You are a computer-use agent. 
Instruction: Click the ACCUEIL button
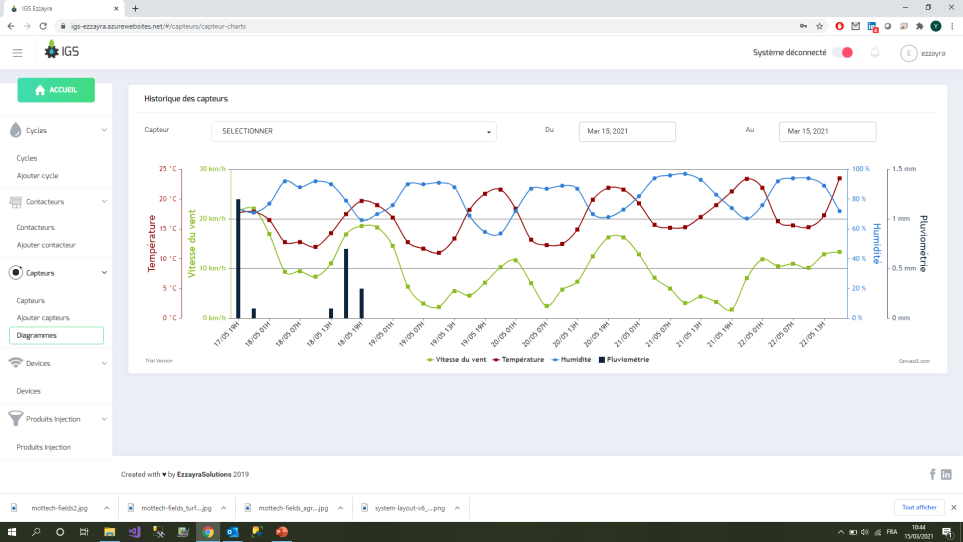[x=56, y=90]
